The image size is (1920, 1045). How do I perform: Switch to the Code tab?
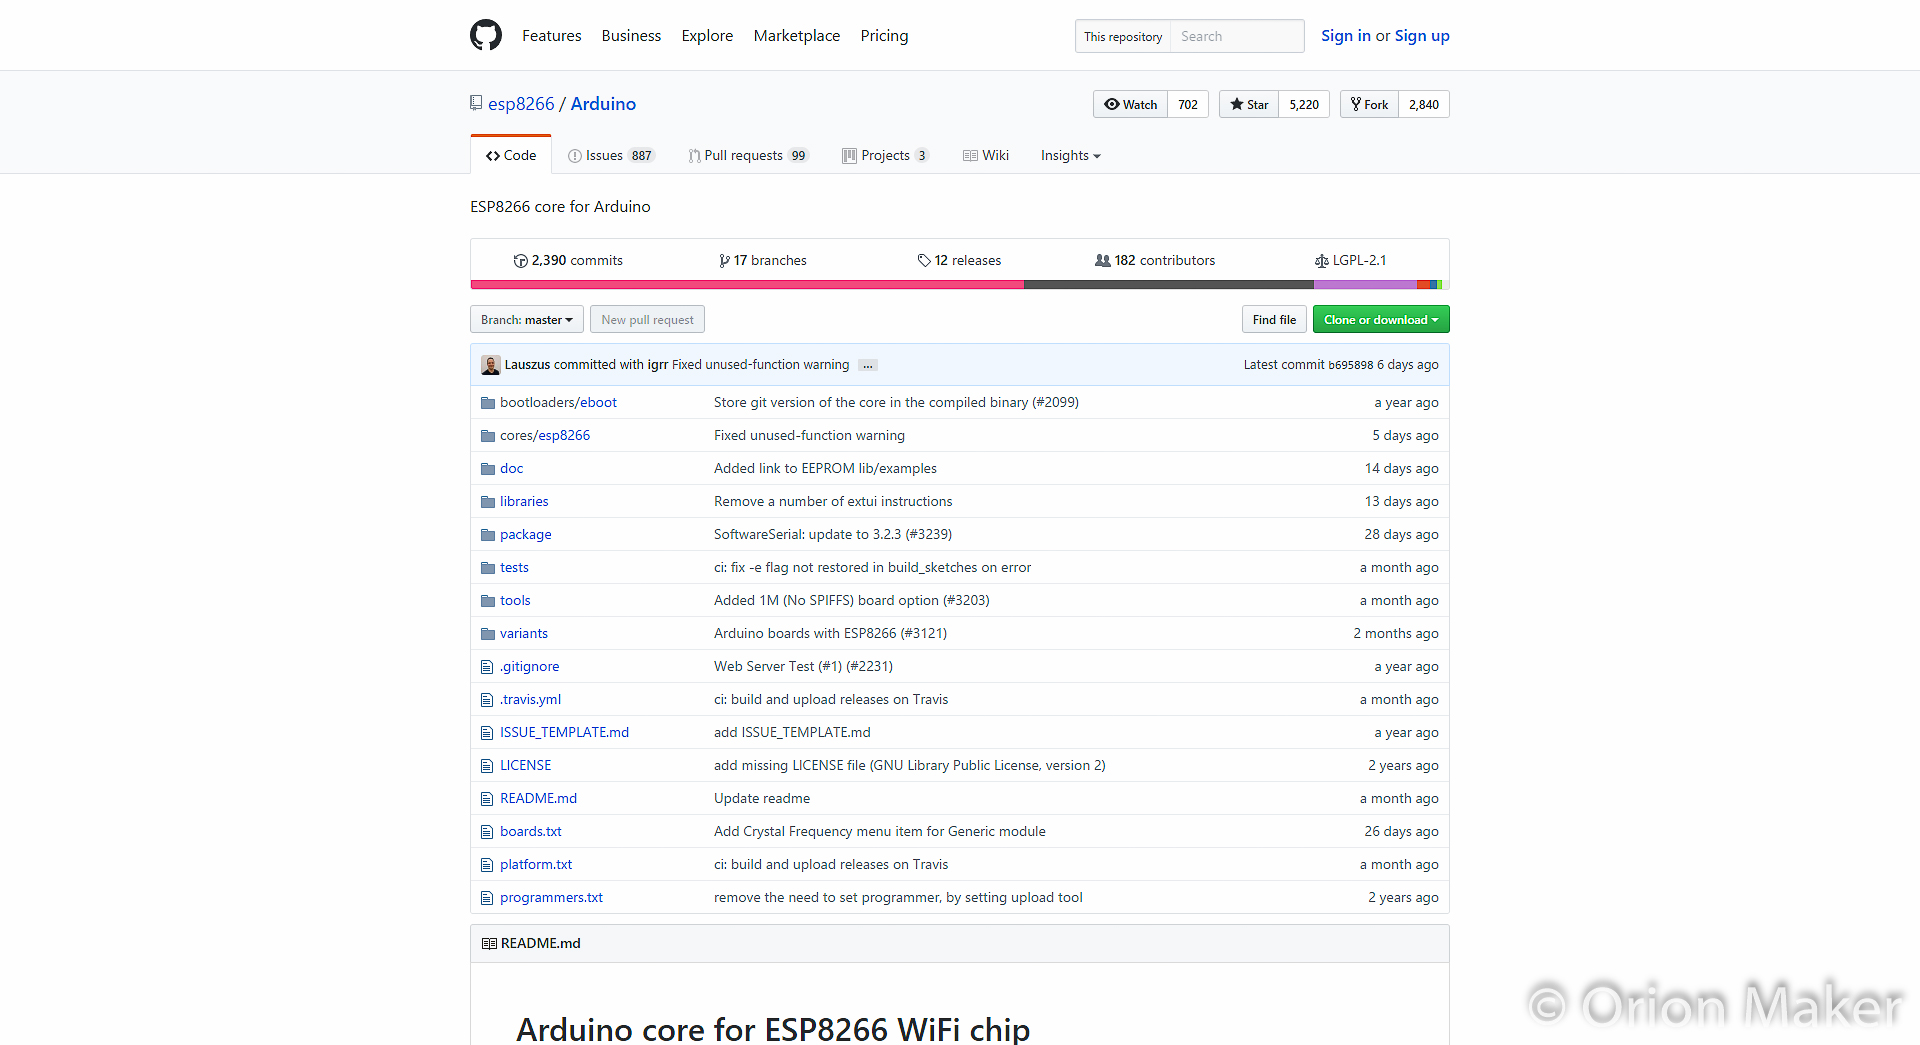coord(511,155)
